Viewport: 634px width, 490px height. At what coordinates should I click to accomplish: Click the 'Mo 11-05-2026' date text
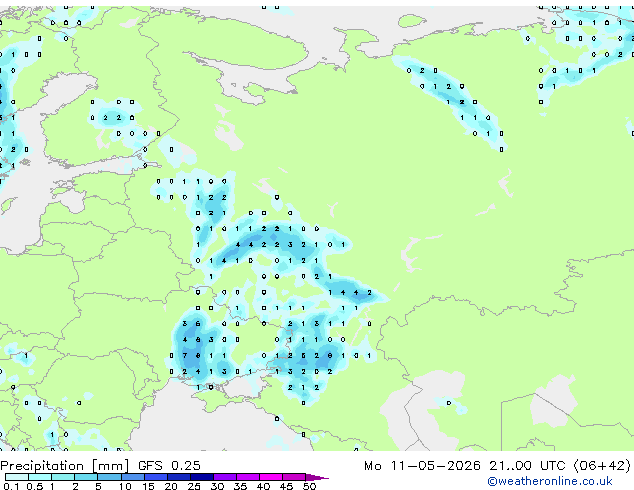tap(422, 466)
